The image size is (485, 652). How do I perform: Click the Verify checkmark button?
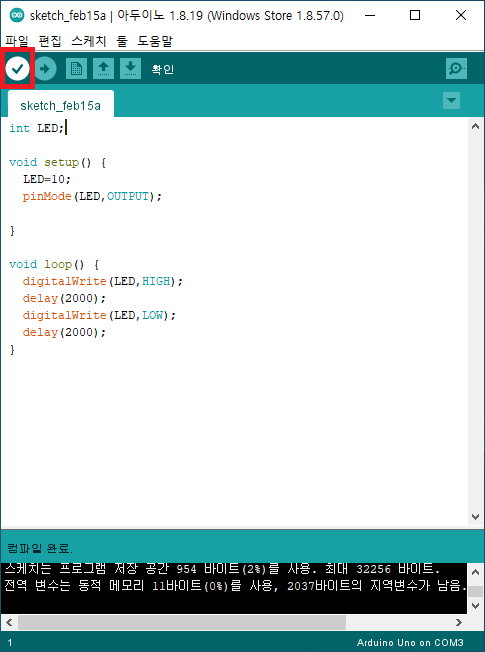click(17, 68)
